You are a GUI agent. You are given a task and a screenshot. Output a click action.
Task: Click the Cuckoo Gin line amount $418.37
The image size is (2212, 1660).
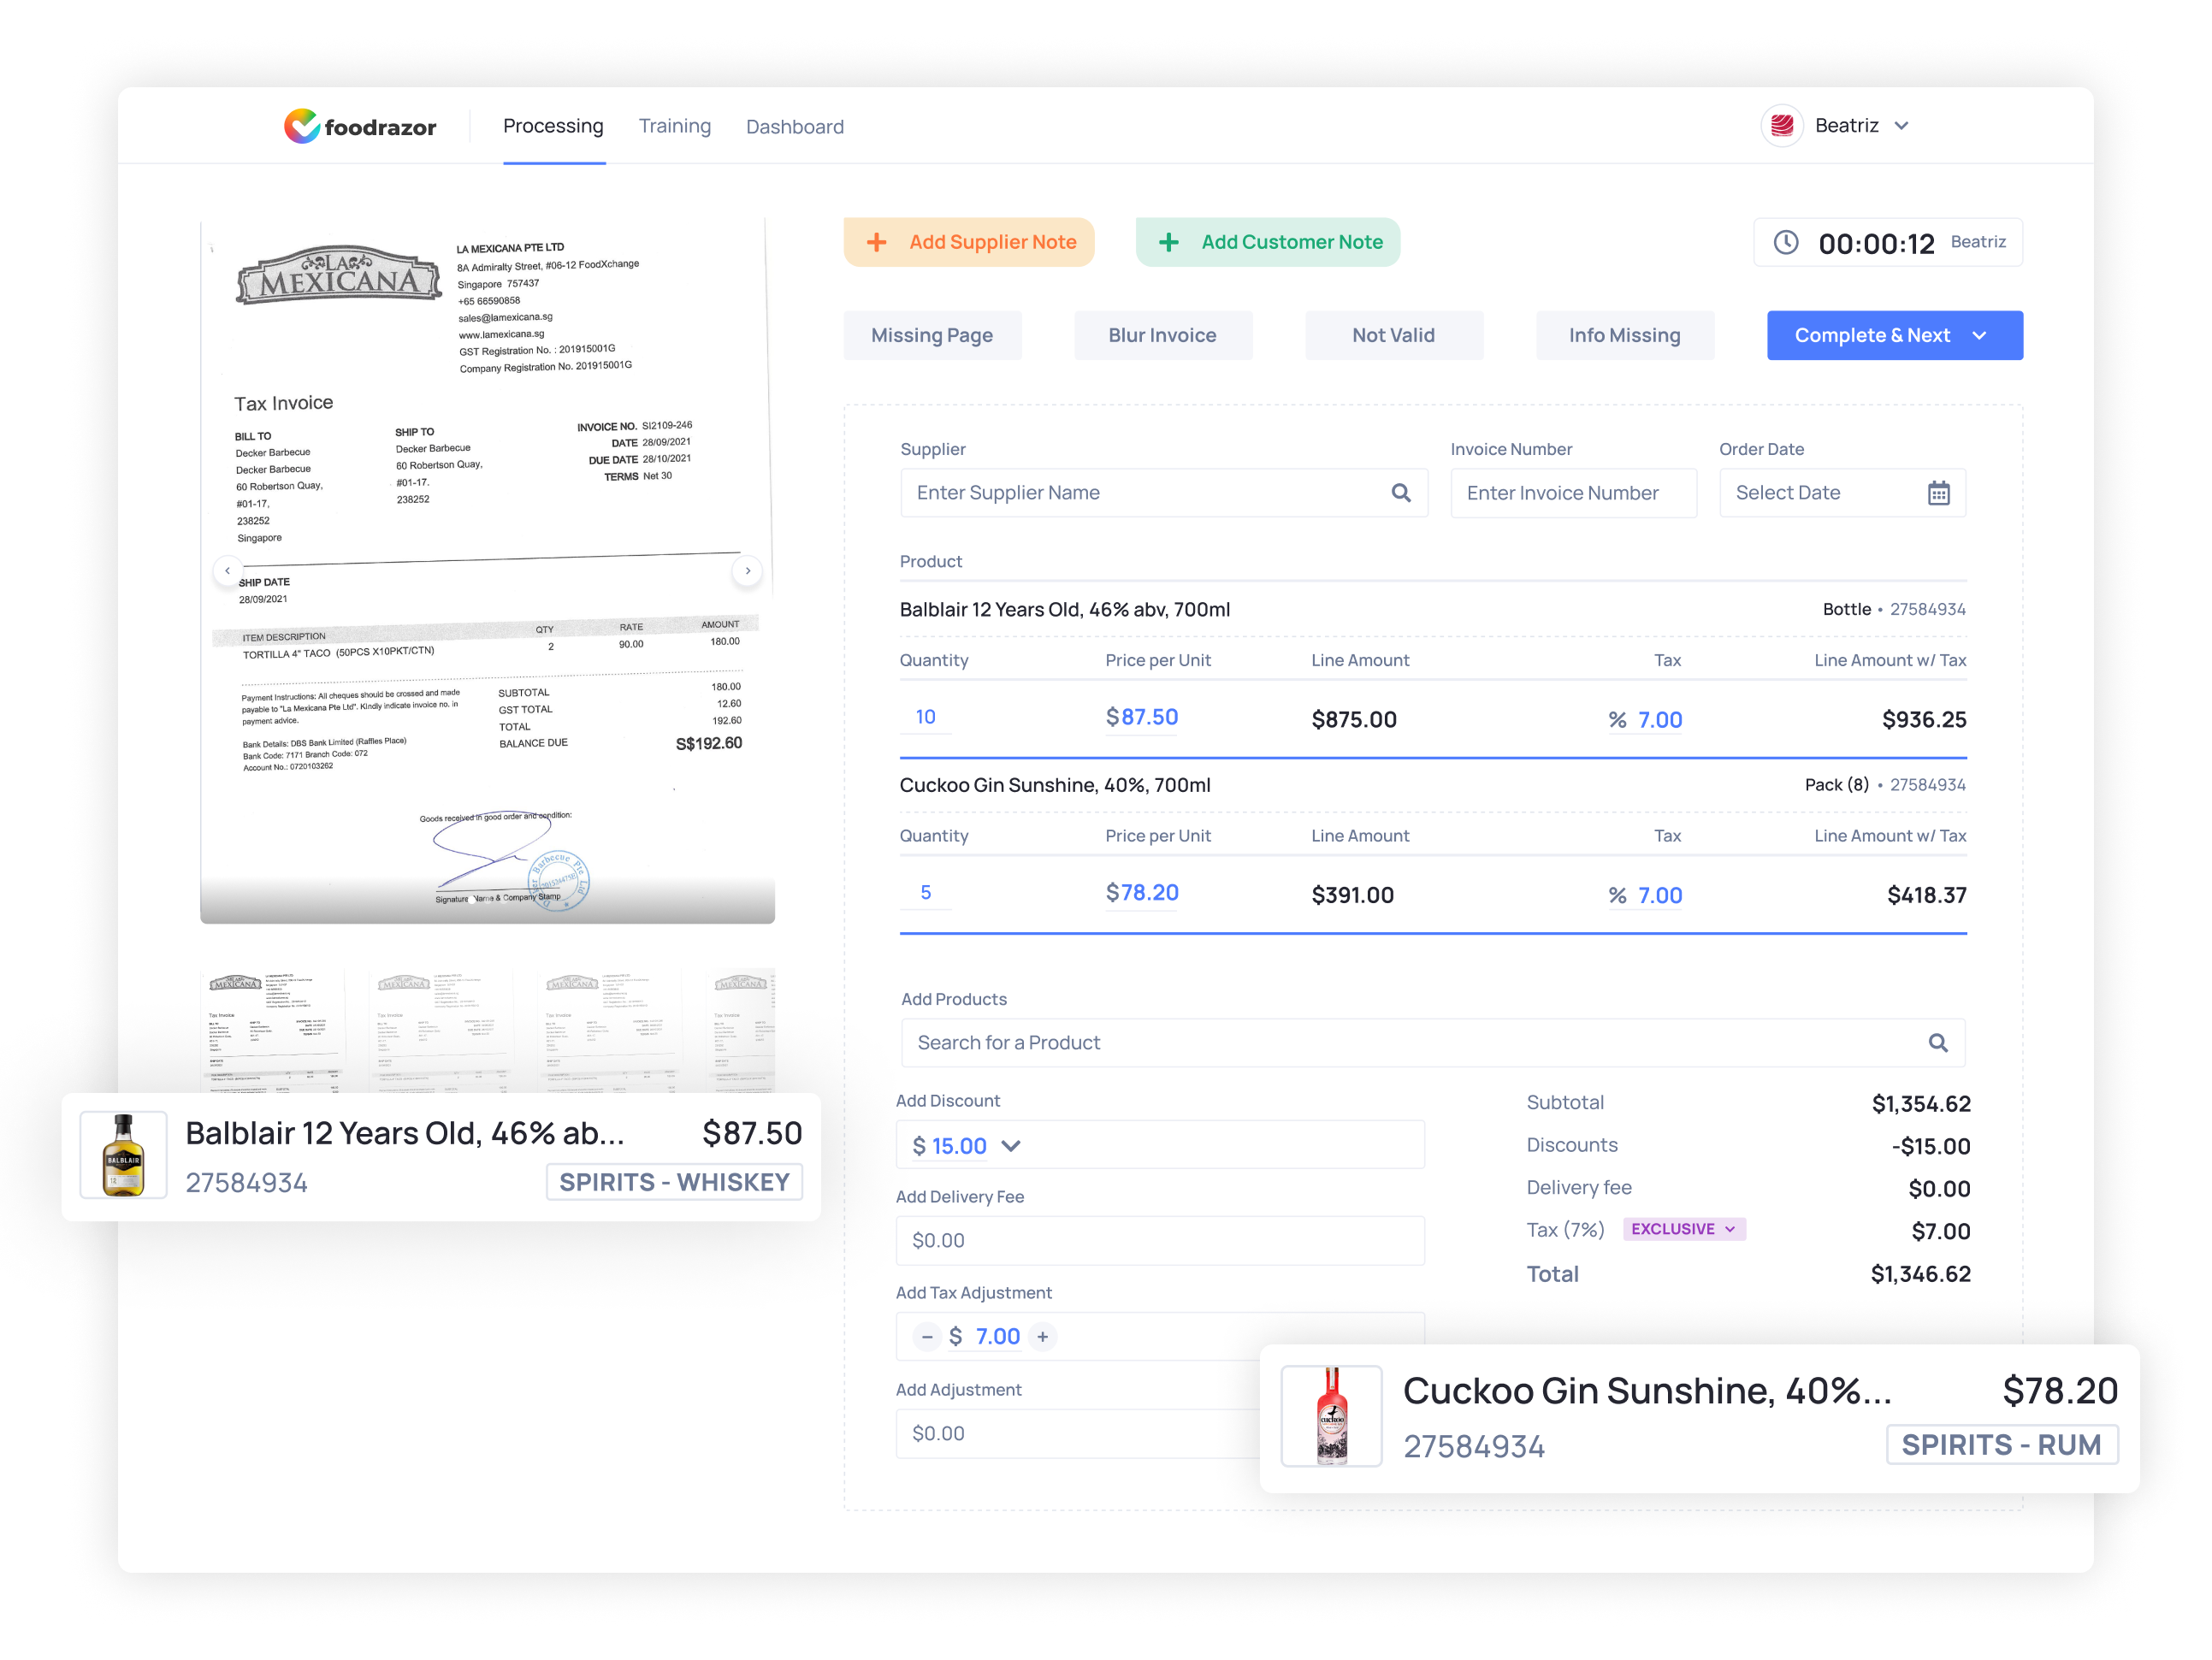[x=1927, y=896]
